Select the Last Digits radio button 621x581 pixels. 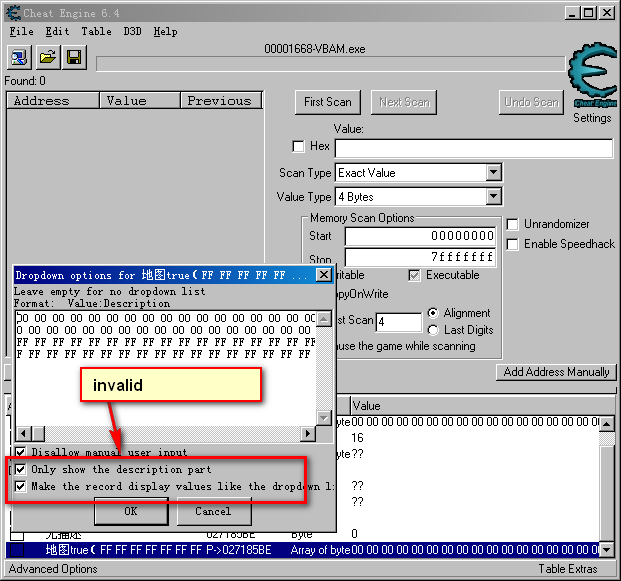point(433,330)
